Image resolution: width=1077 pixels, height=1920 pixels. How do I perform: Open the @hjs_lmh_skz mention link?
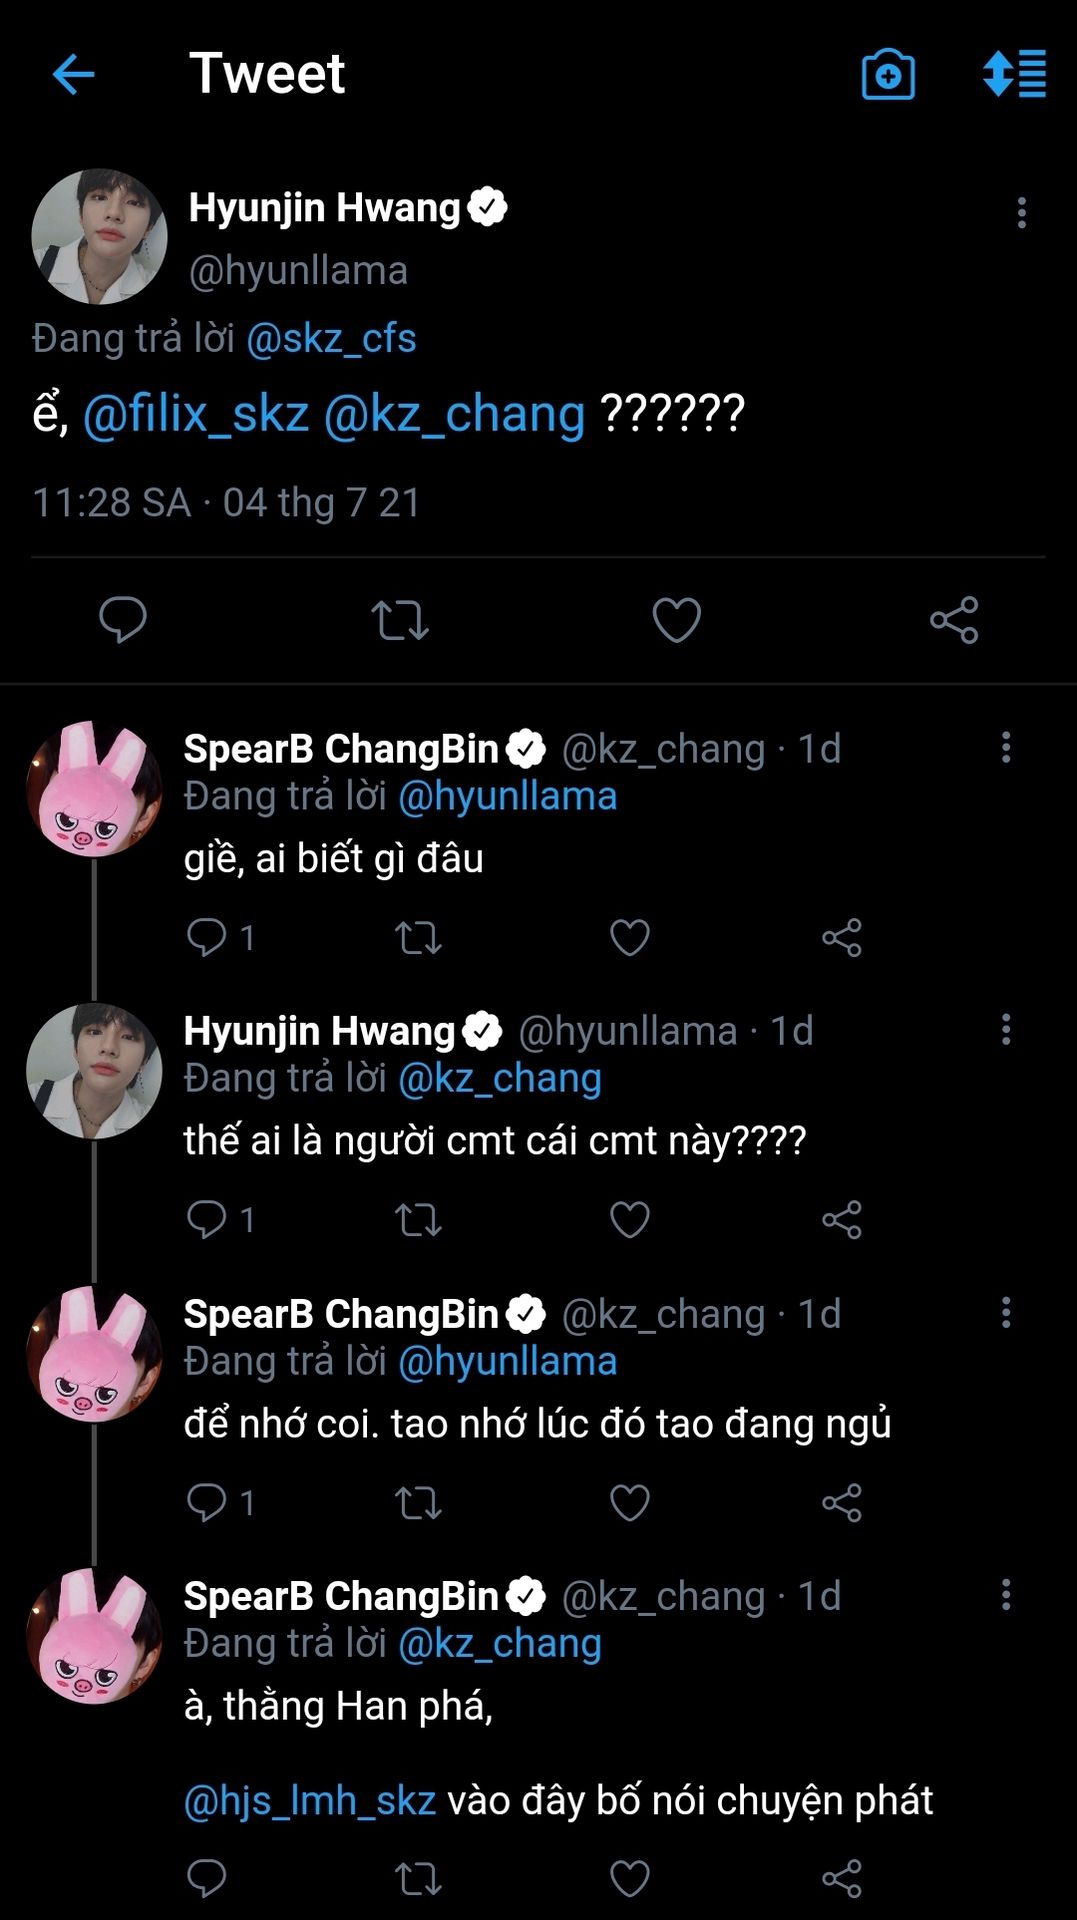pos(310,1801)
